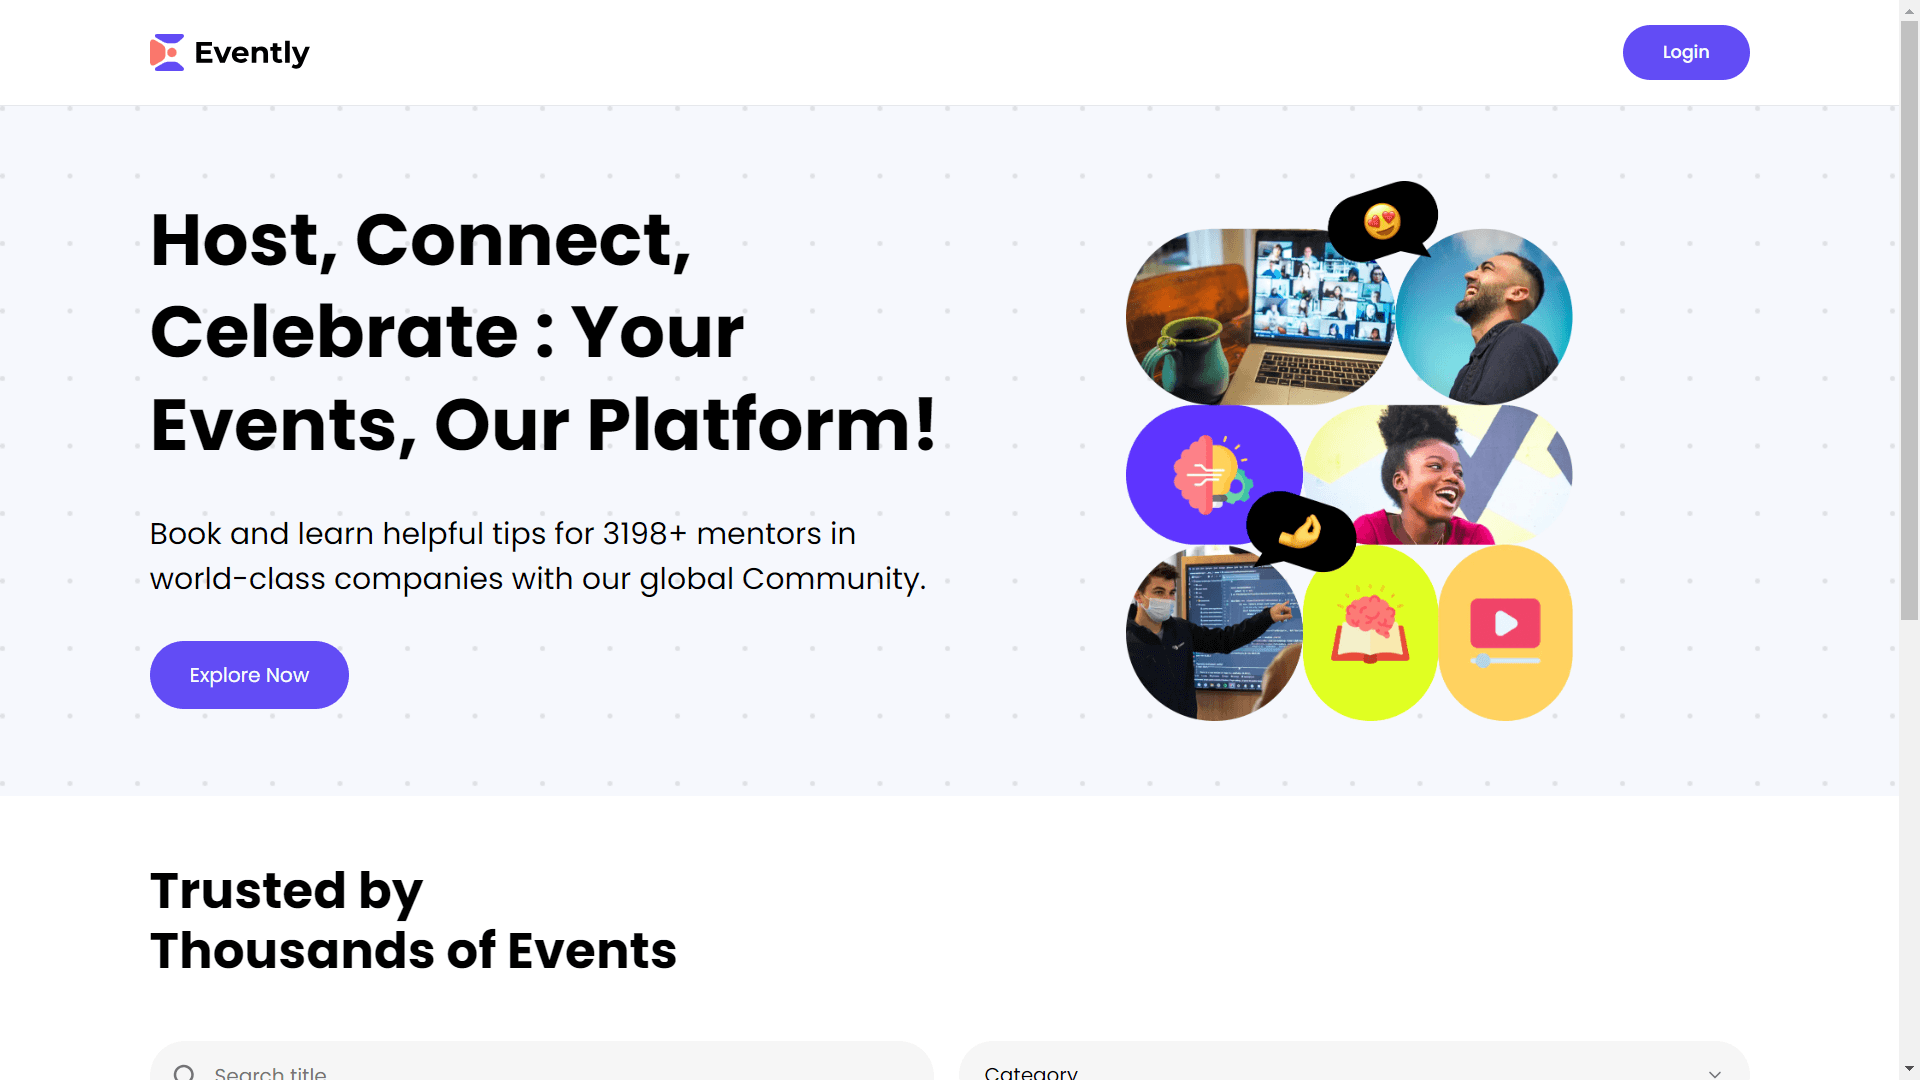Click the masked man pointing at screen photo
The height and width of the screenshot is (1080, 1920).
tap(1214, 632)
